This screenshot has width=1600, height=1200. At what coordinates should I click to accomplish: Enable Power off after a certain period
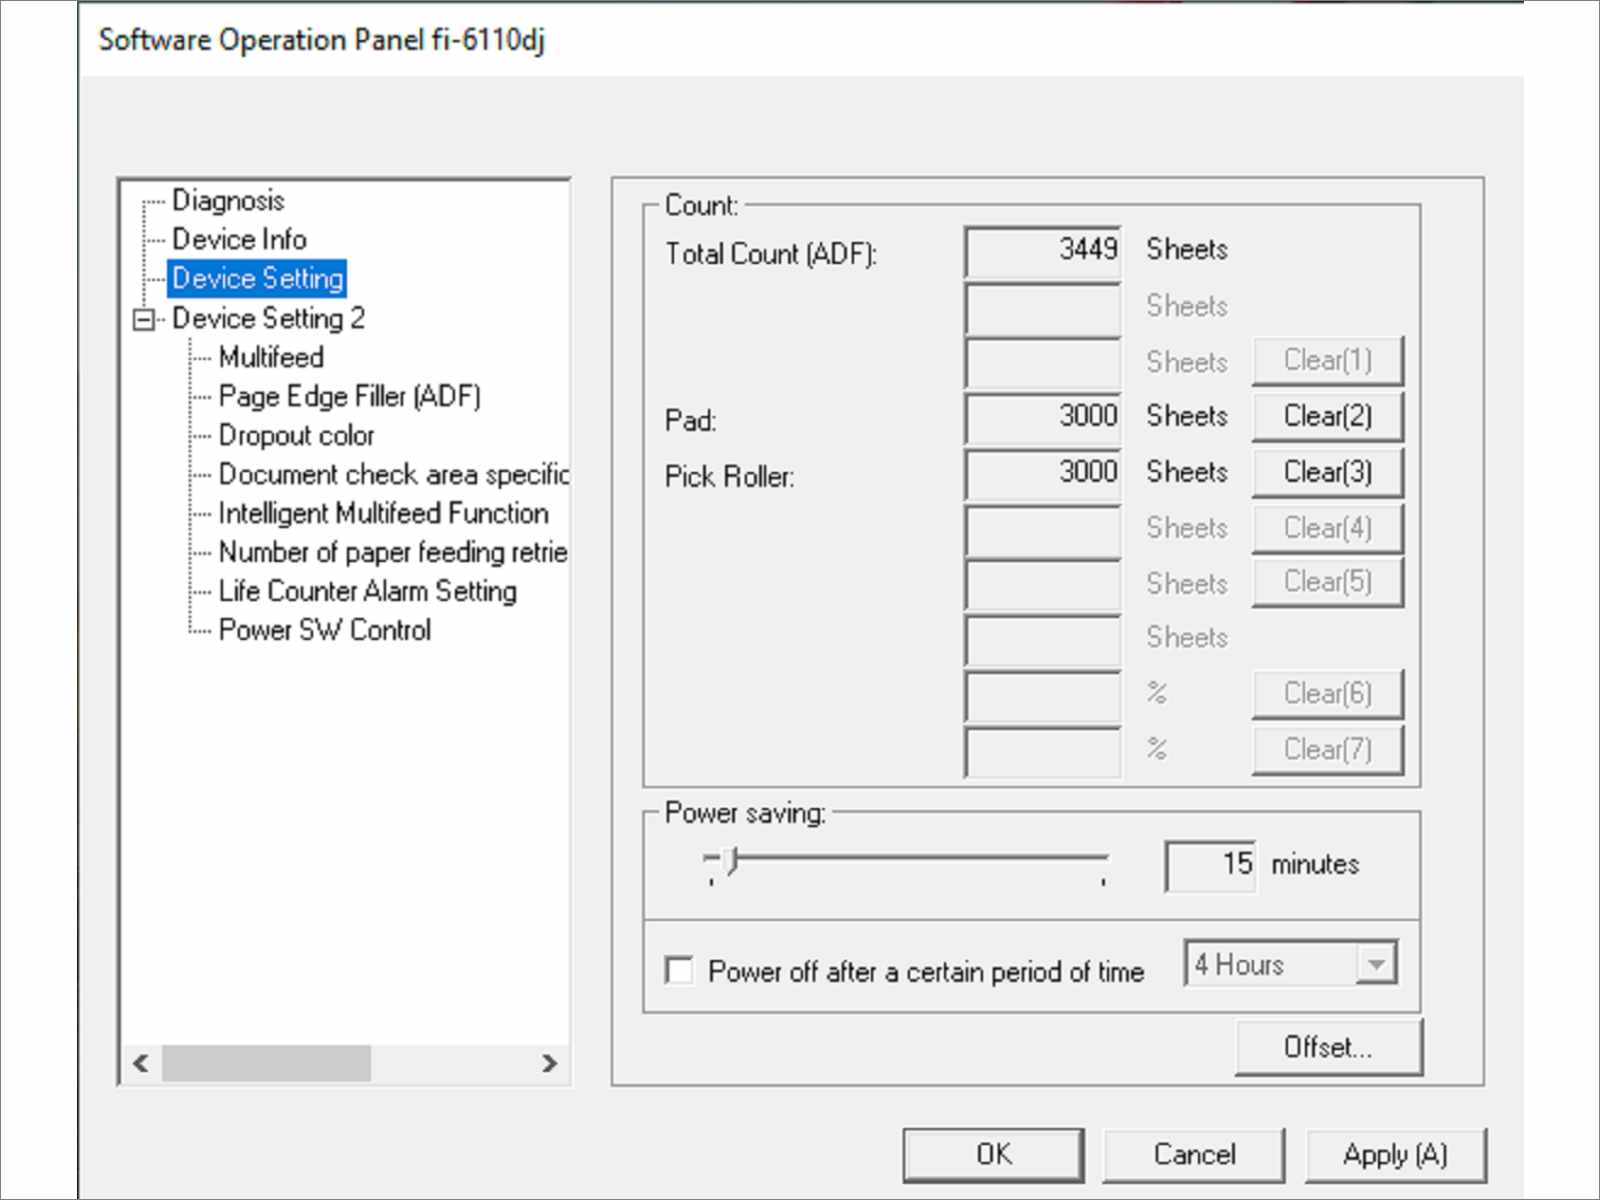point(679,970)
